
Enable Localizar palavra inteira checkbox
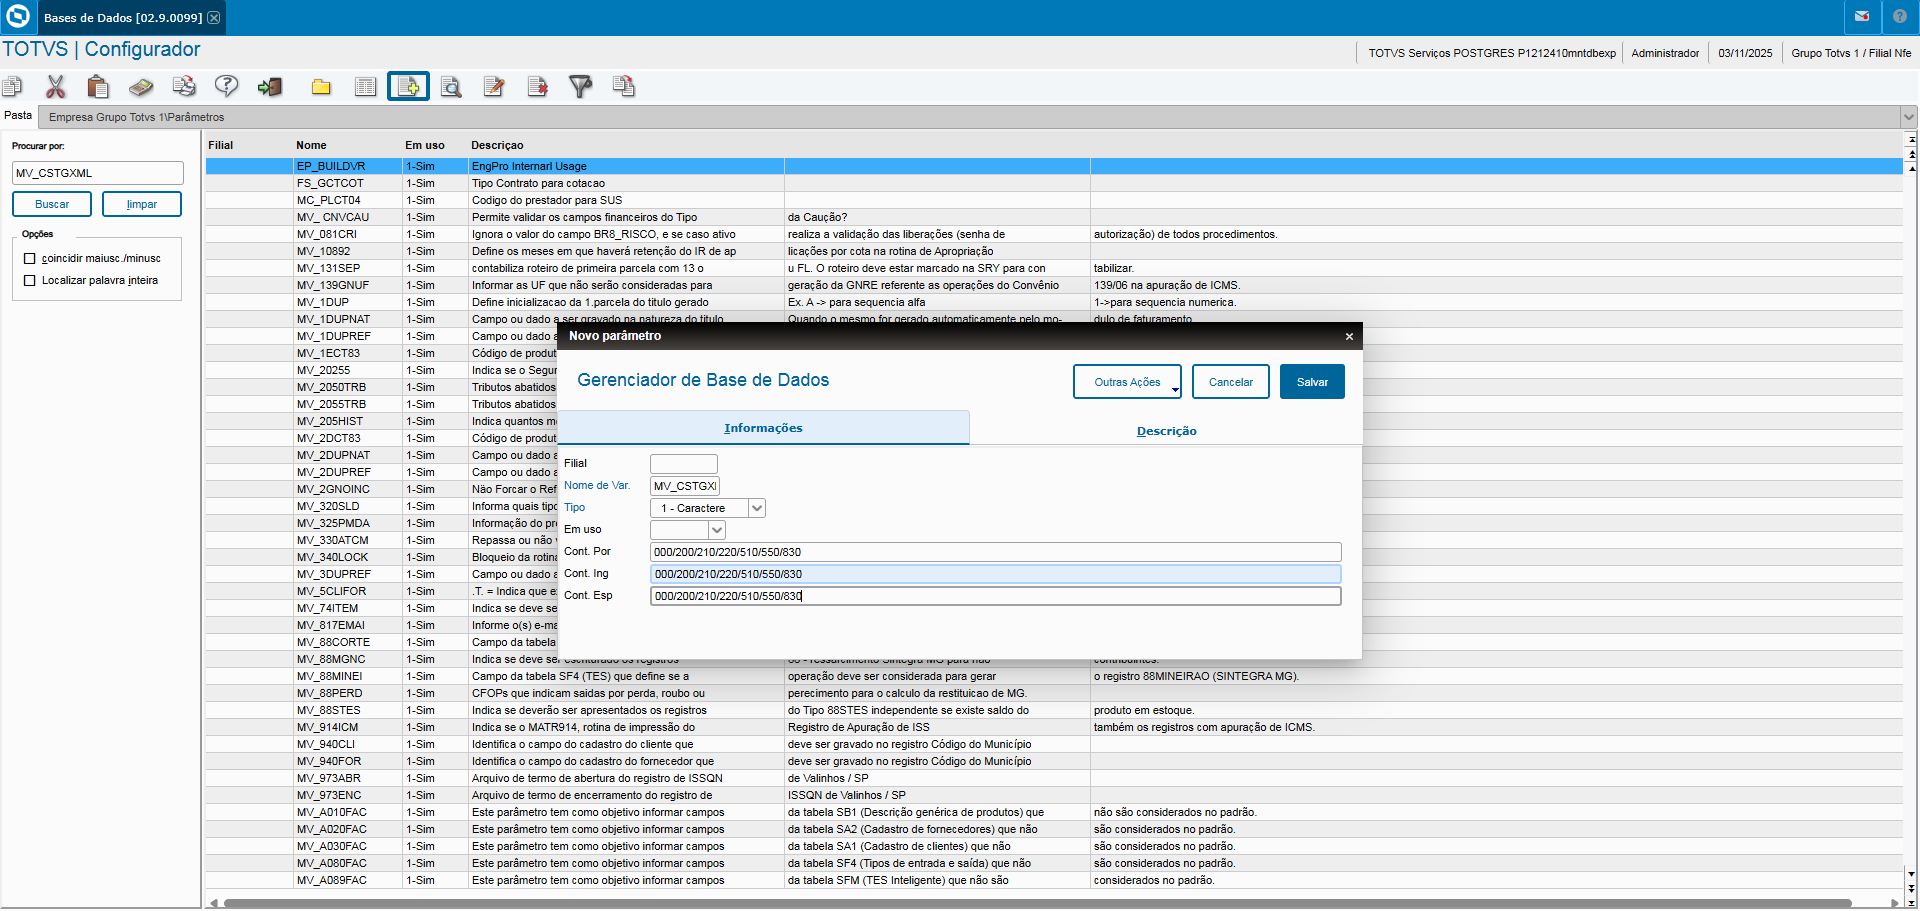tap(30, 281)
